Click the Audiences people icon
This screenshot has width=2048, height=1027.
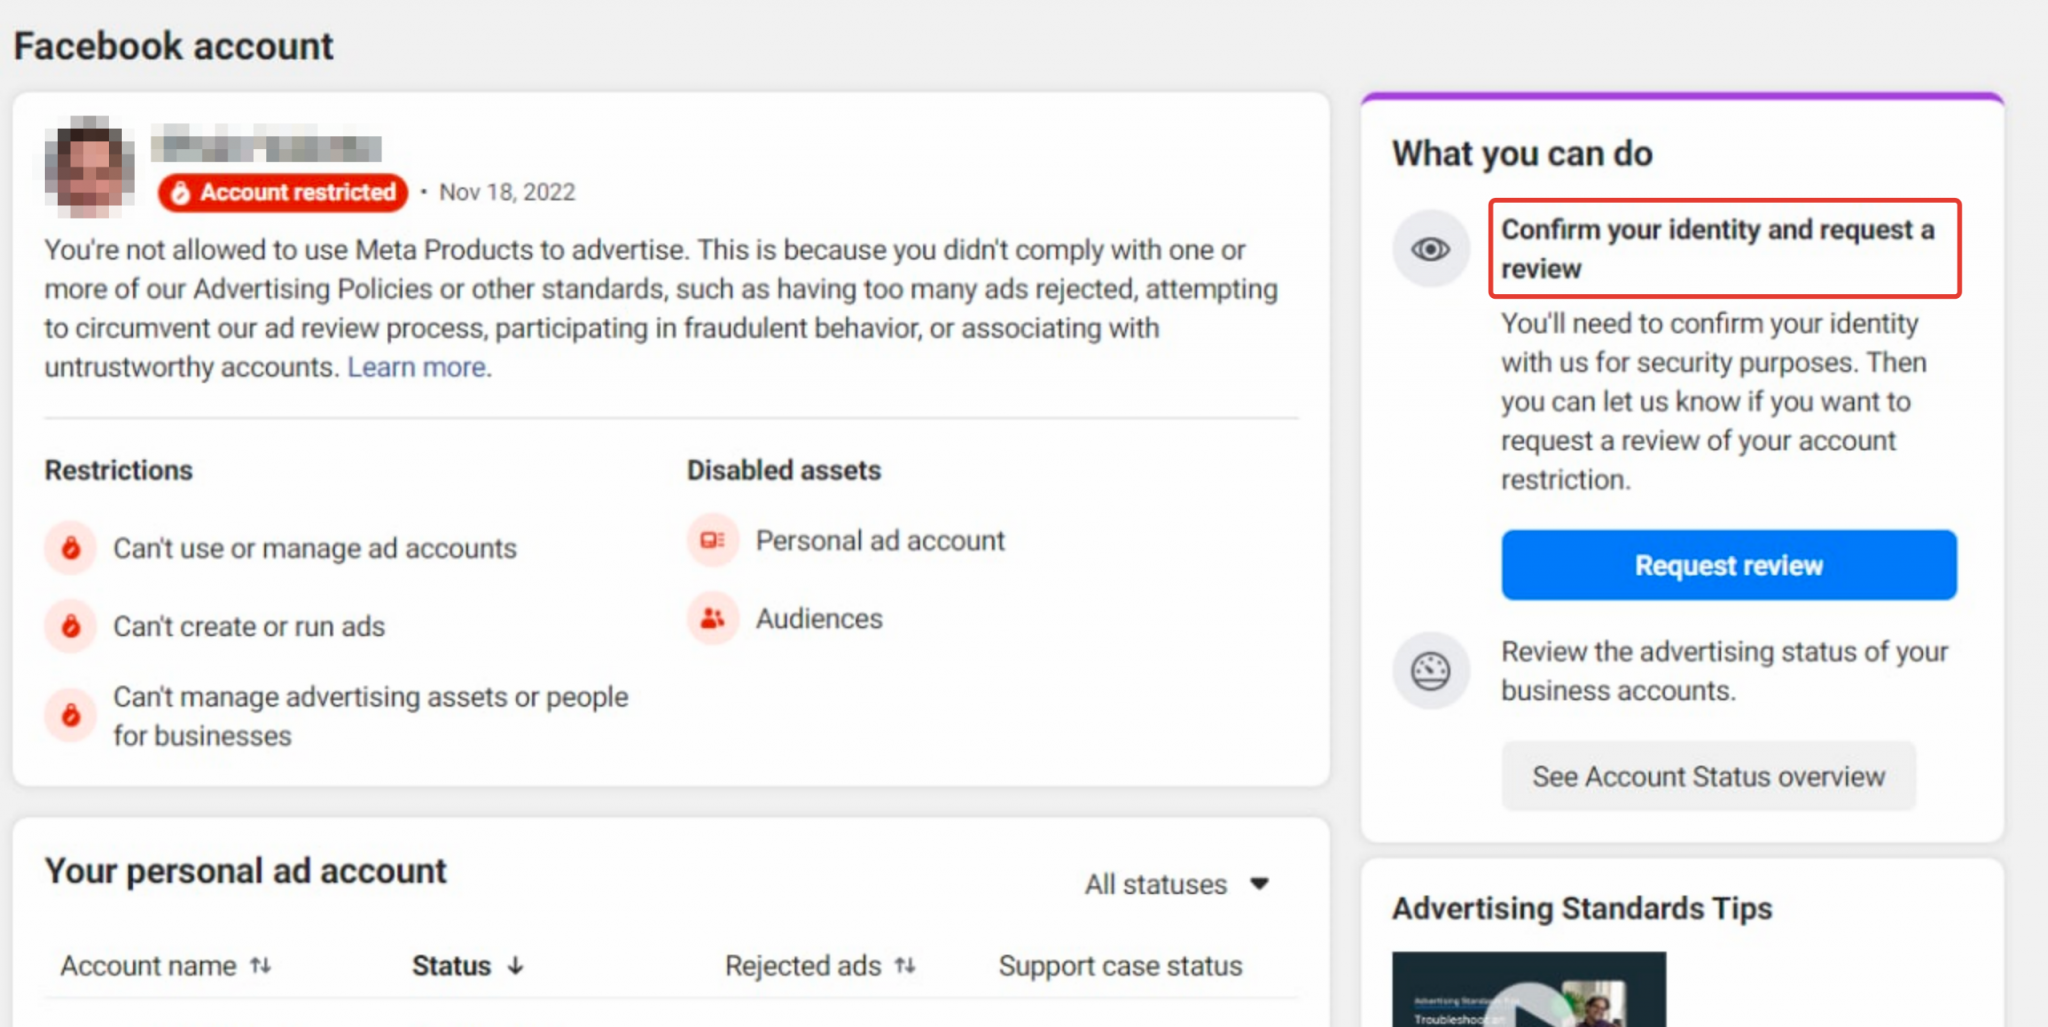pos(712,619)
